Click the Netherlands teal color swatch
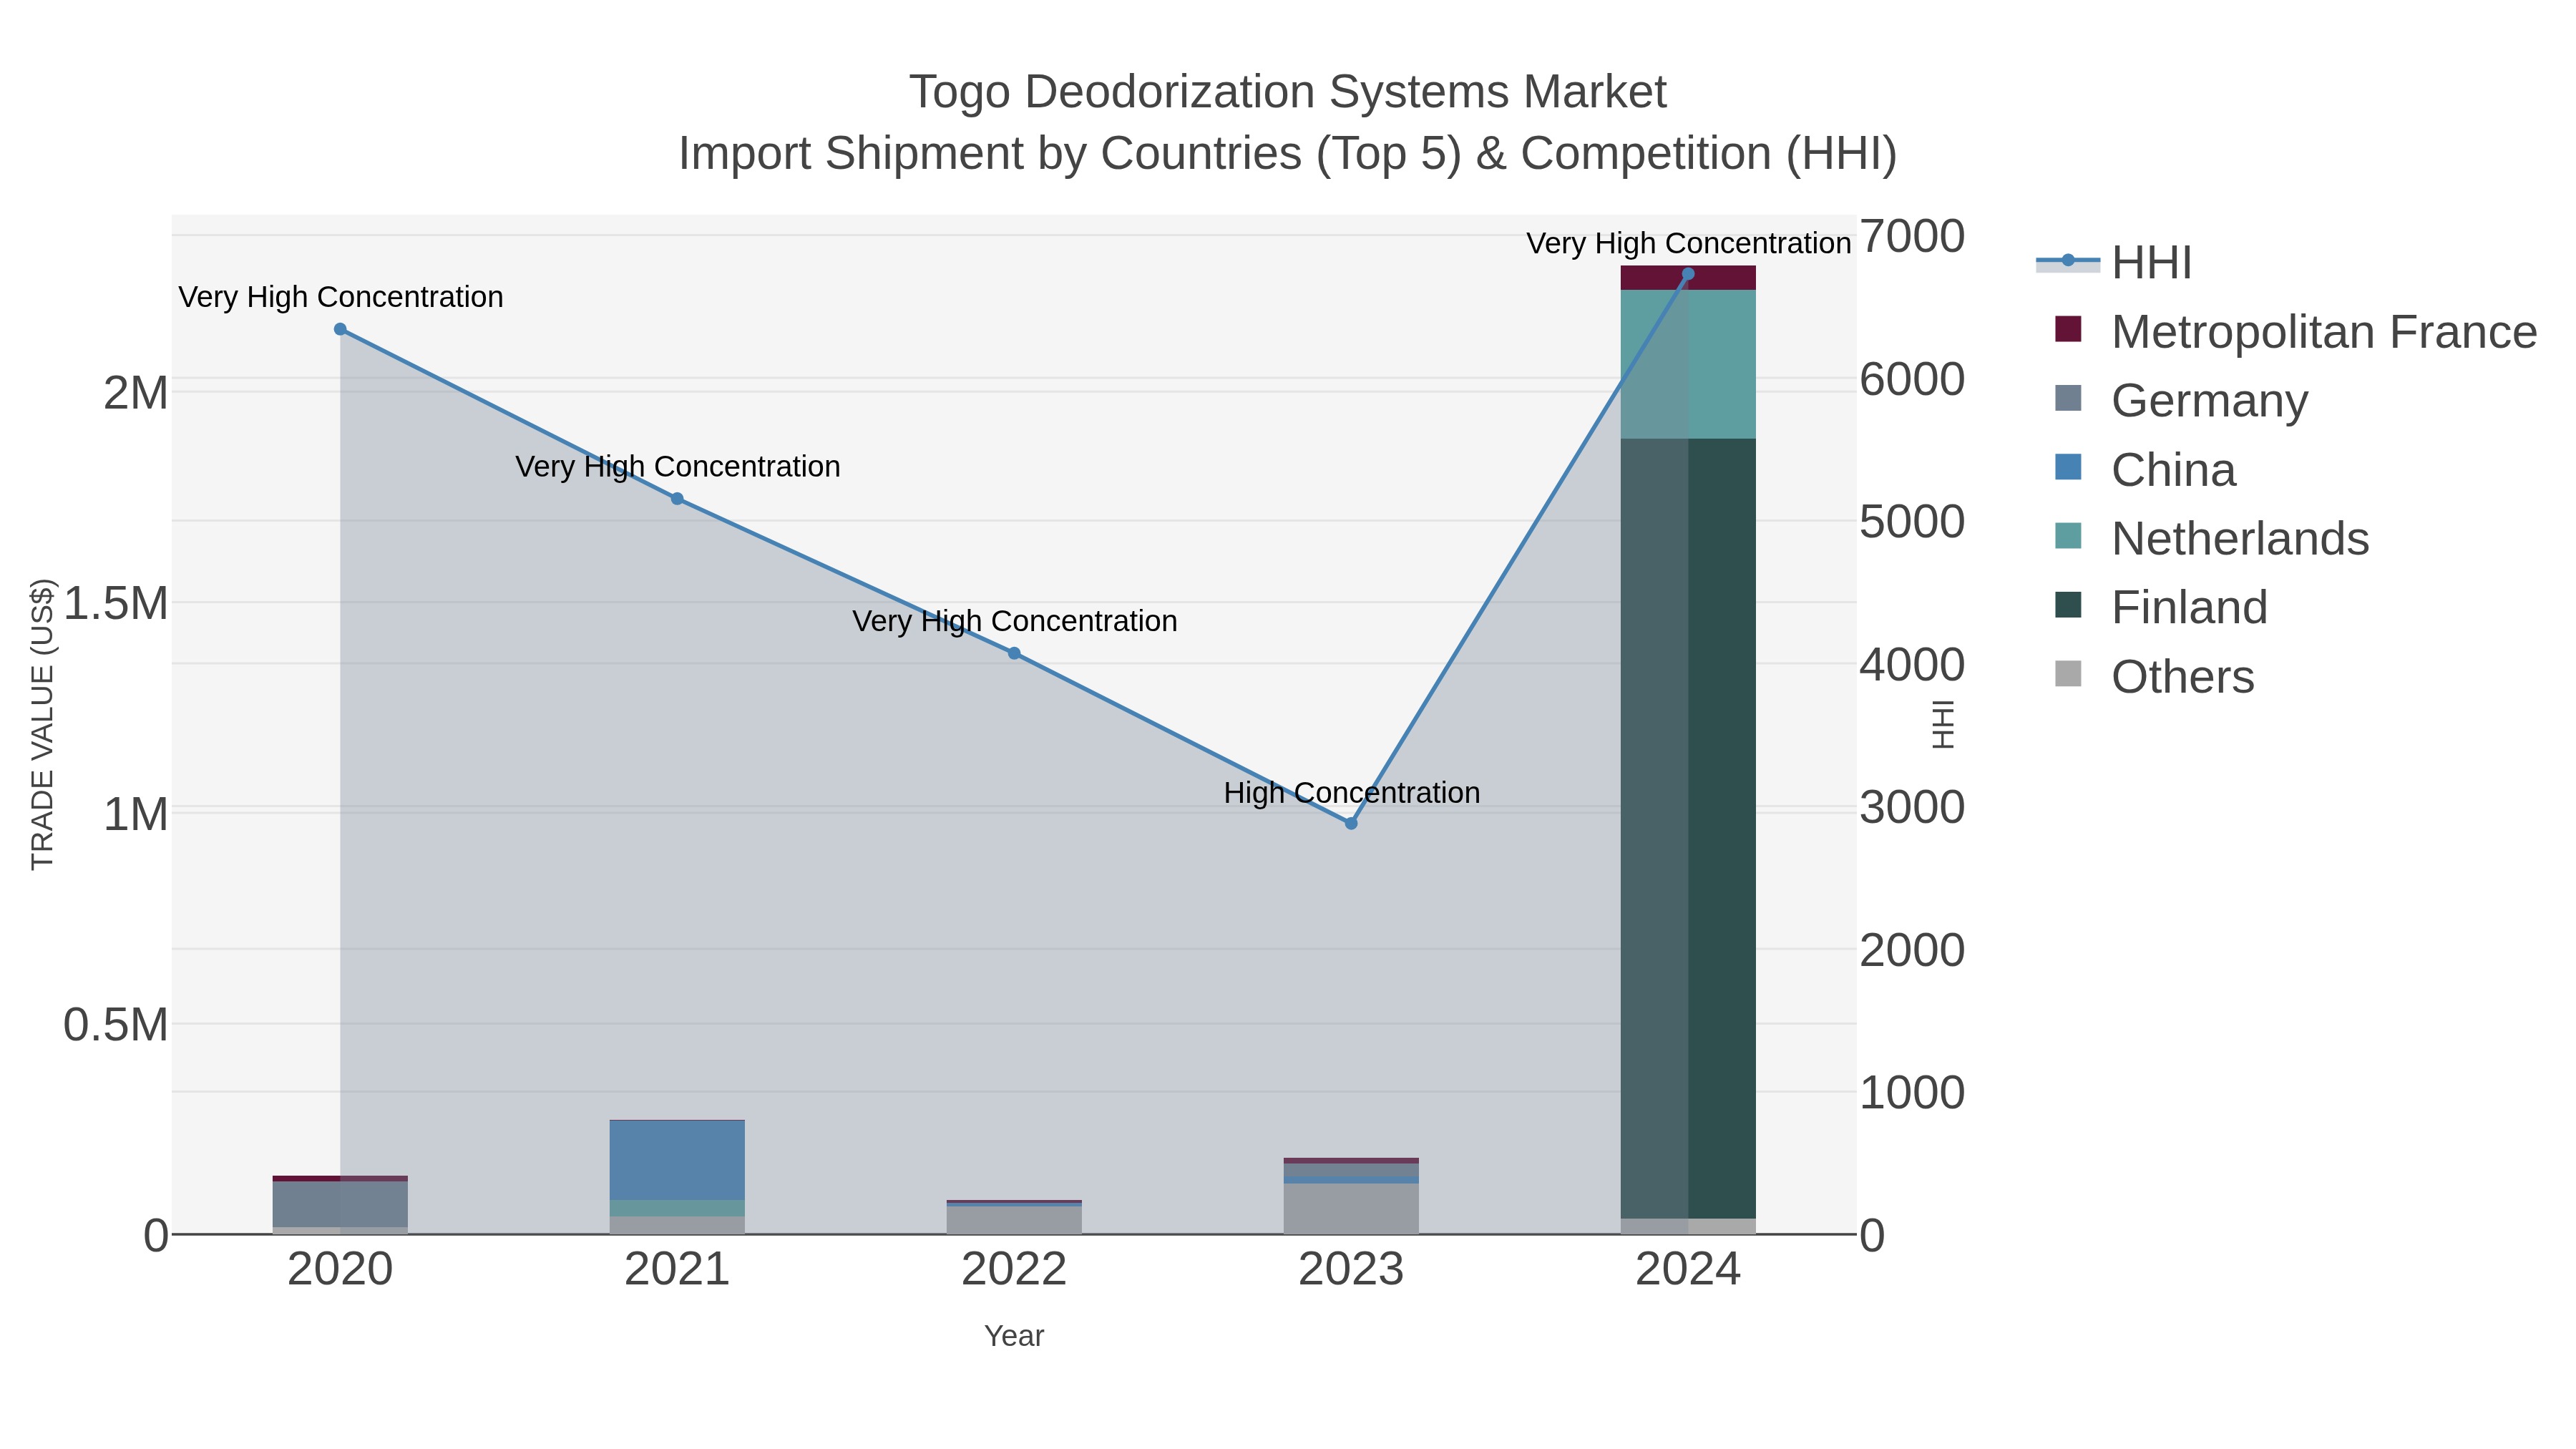 click(x=2068, y=536)
